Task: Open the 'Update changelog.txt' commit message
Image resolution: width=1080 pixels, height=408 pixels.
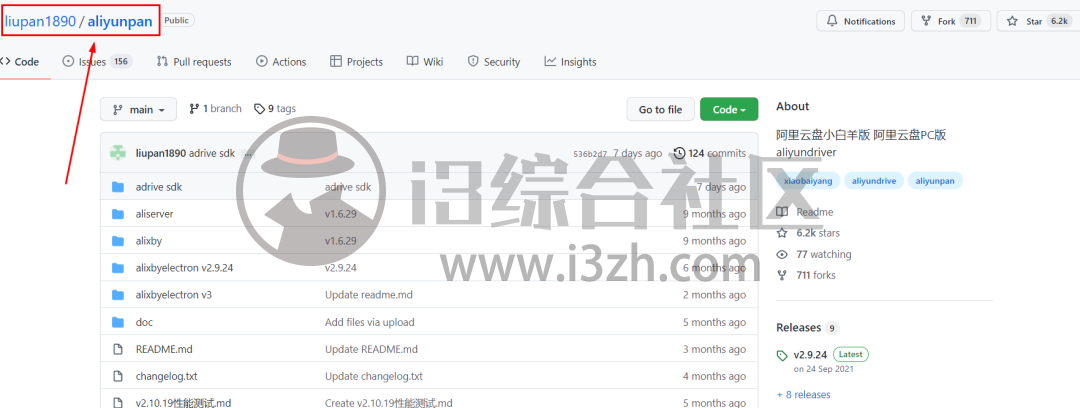Action: pyautogui.click(x=374, y=376)
